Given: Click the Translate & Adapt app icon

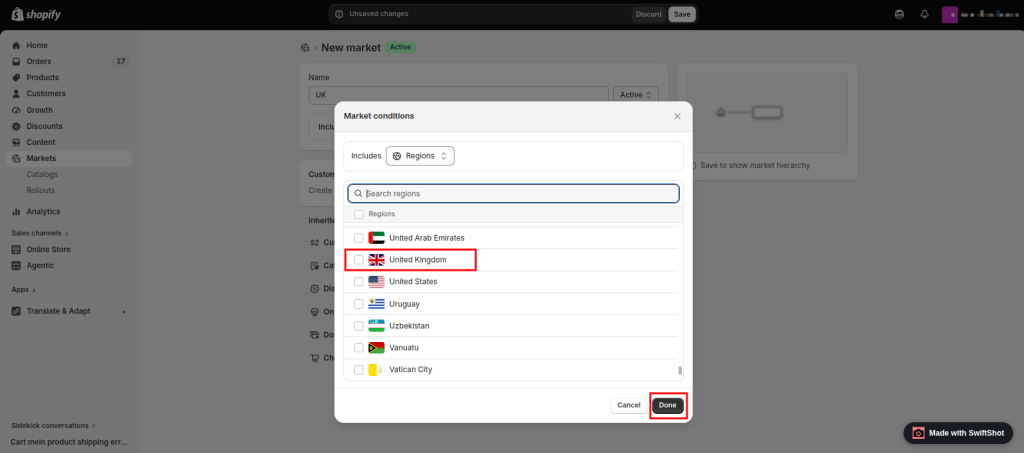Looking at the screenshot, I should tap(16, 311).
